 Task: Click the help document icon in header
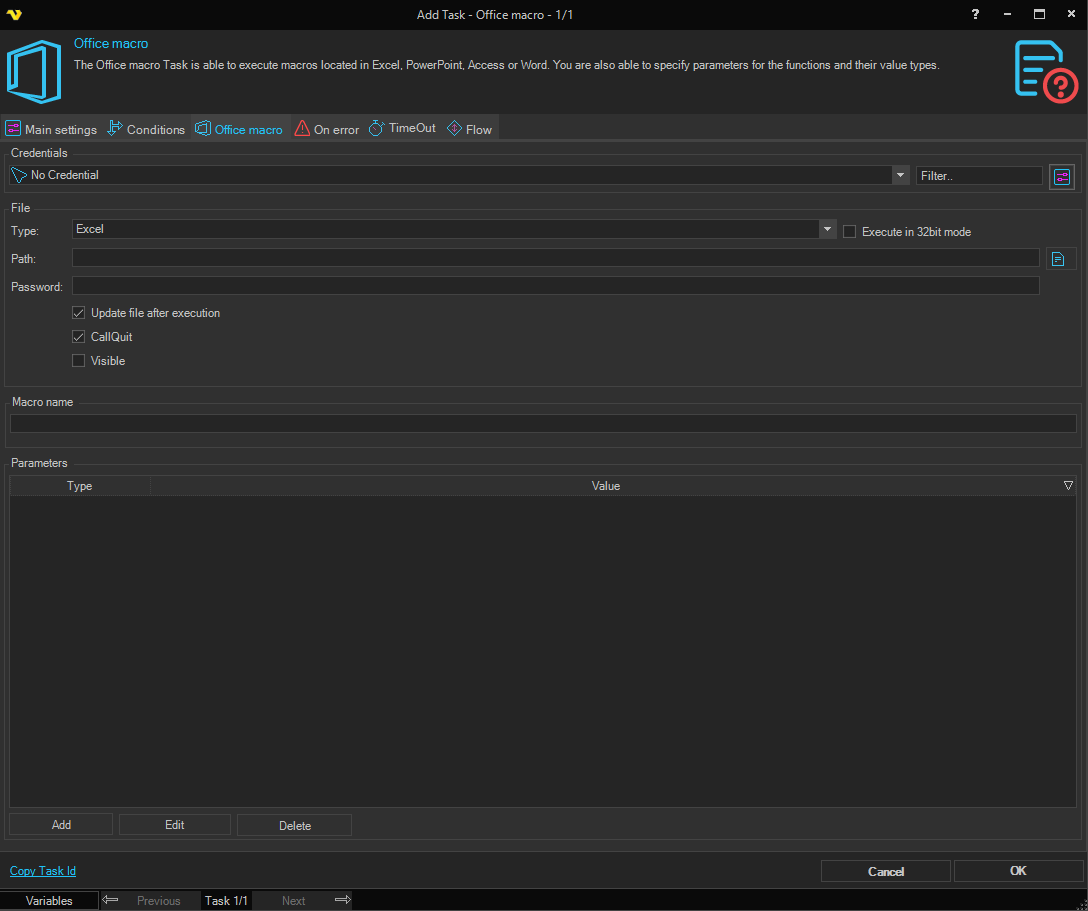(1045, 70)
